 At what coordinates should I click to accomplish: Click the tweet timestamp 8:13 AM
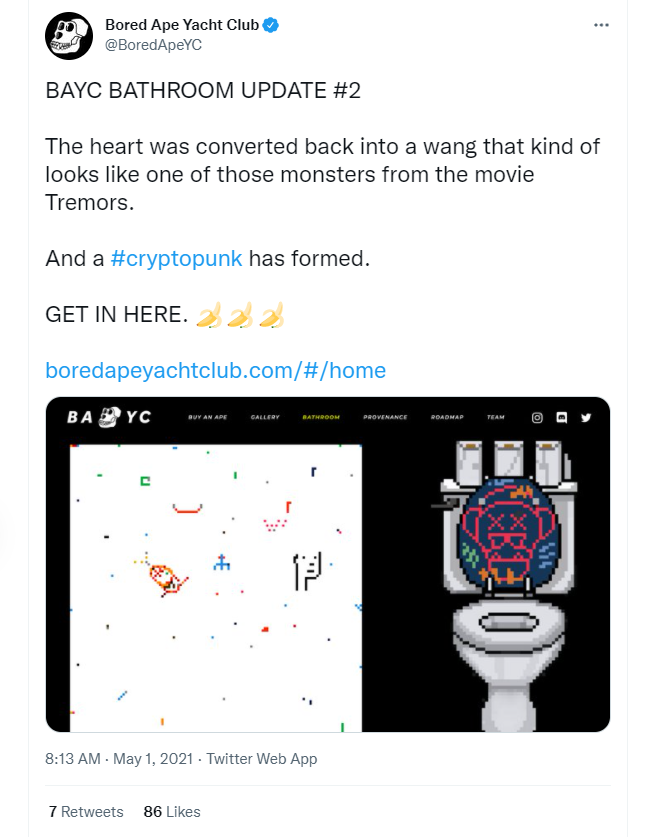click(x=73, y=759)
